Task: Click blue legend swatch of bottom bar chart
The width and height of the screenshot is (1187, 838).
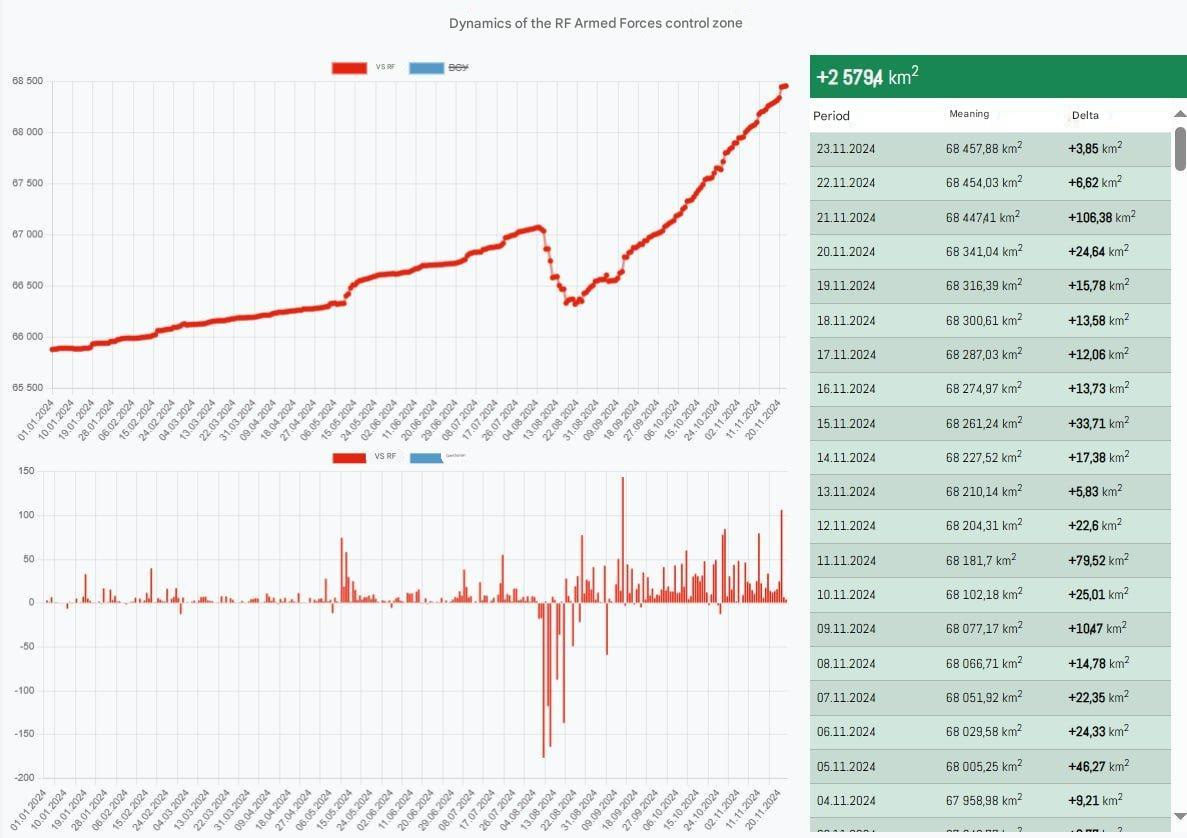Action: [x=425, y=457]
